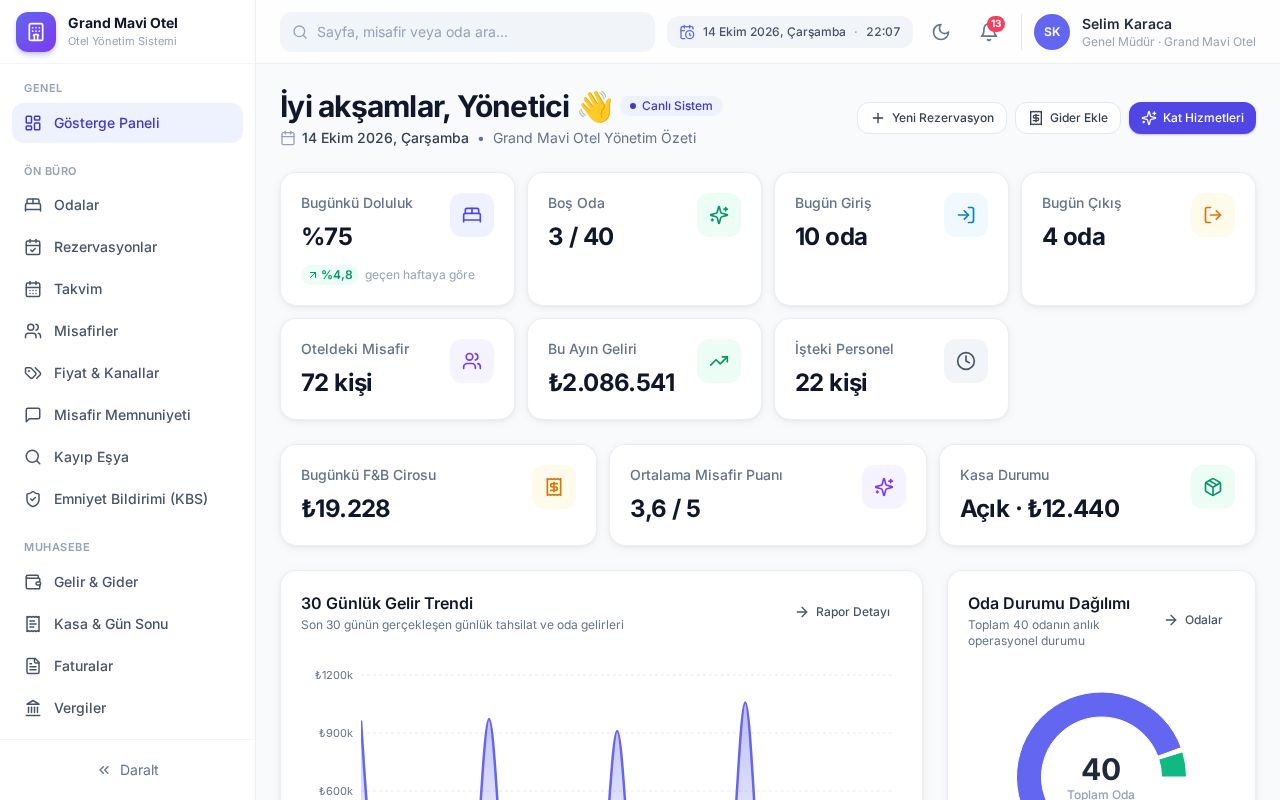Screen dimensions: 1280x800
Task: Open the SK user avatar
Action: pyautogui.click(x=1052, y=32)
